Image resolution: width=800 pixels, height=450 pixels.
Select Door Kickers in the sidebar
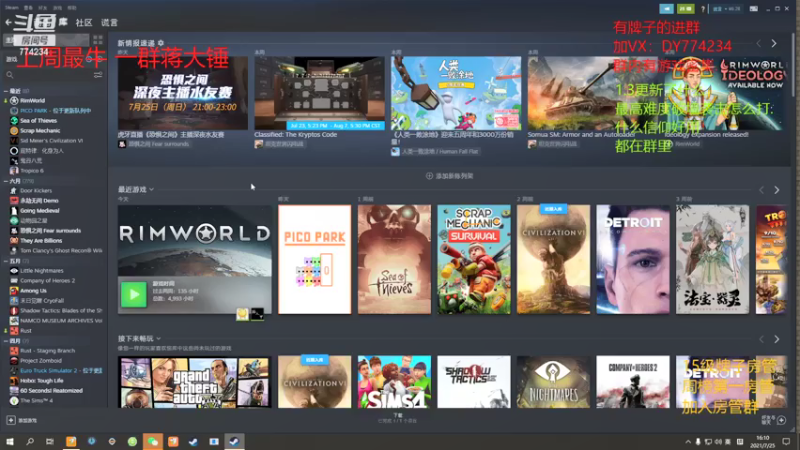point(36,190)
